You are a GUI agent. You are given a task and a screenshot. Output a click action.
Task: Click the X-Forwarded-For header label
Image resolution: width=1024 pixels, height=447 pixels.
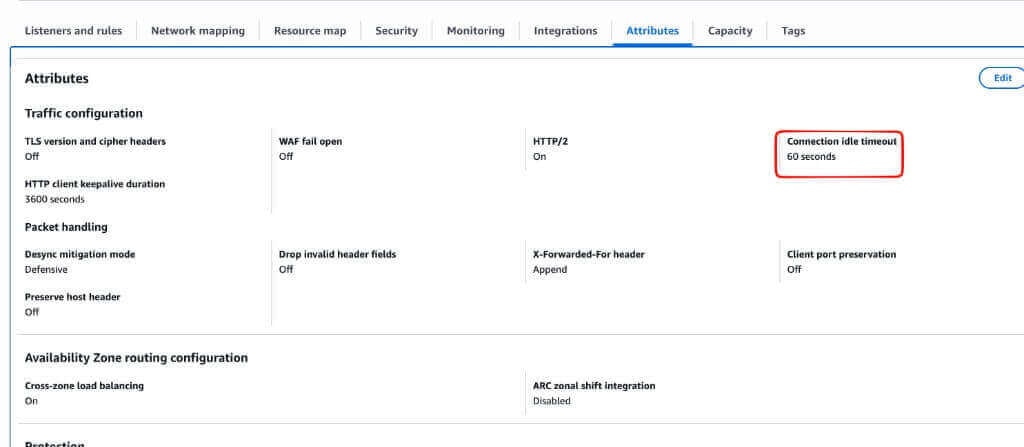pos(588,254)
